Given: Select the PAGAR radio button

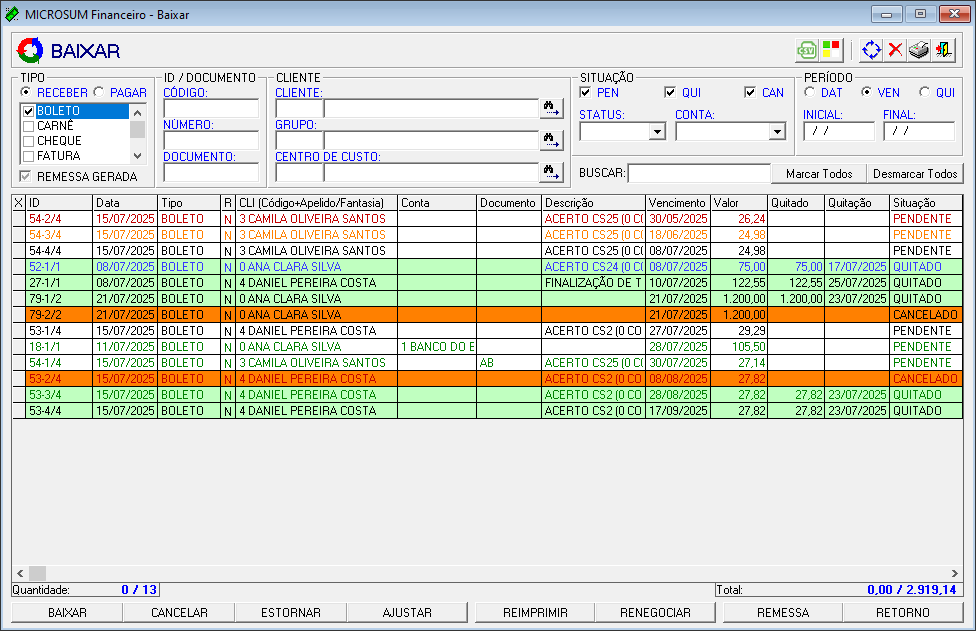Looking at the screenshot, I should (99, 93).
